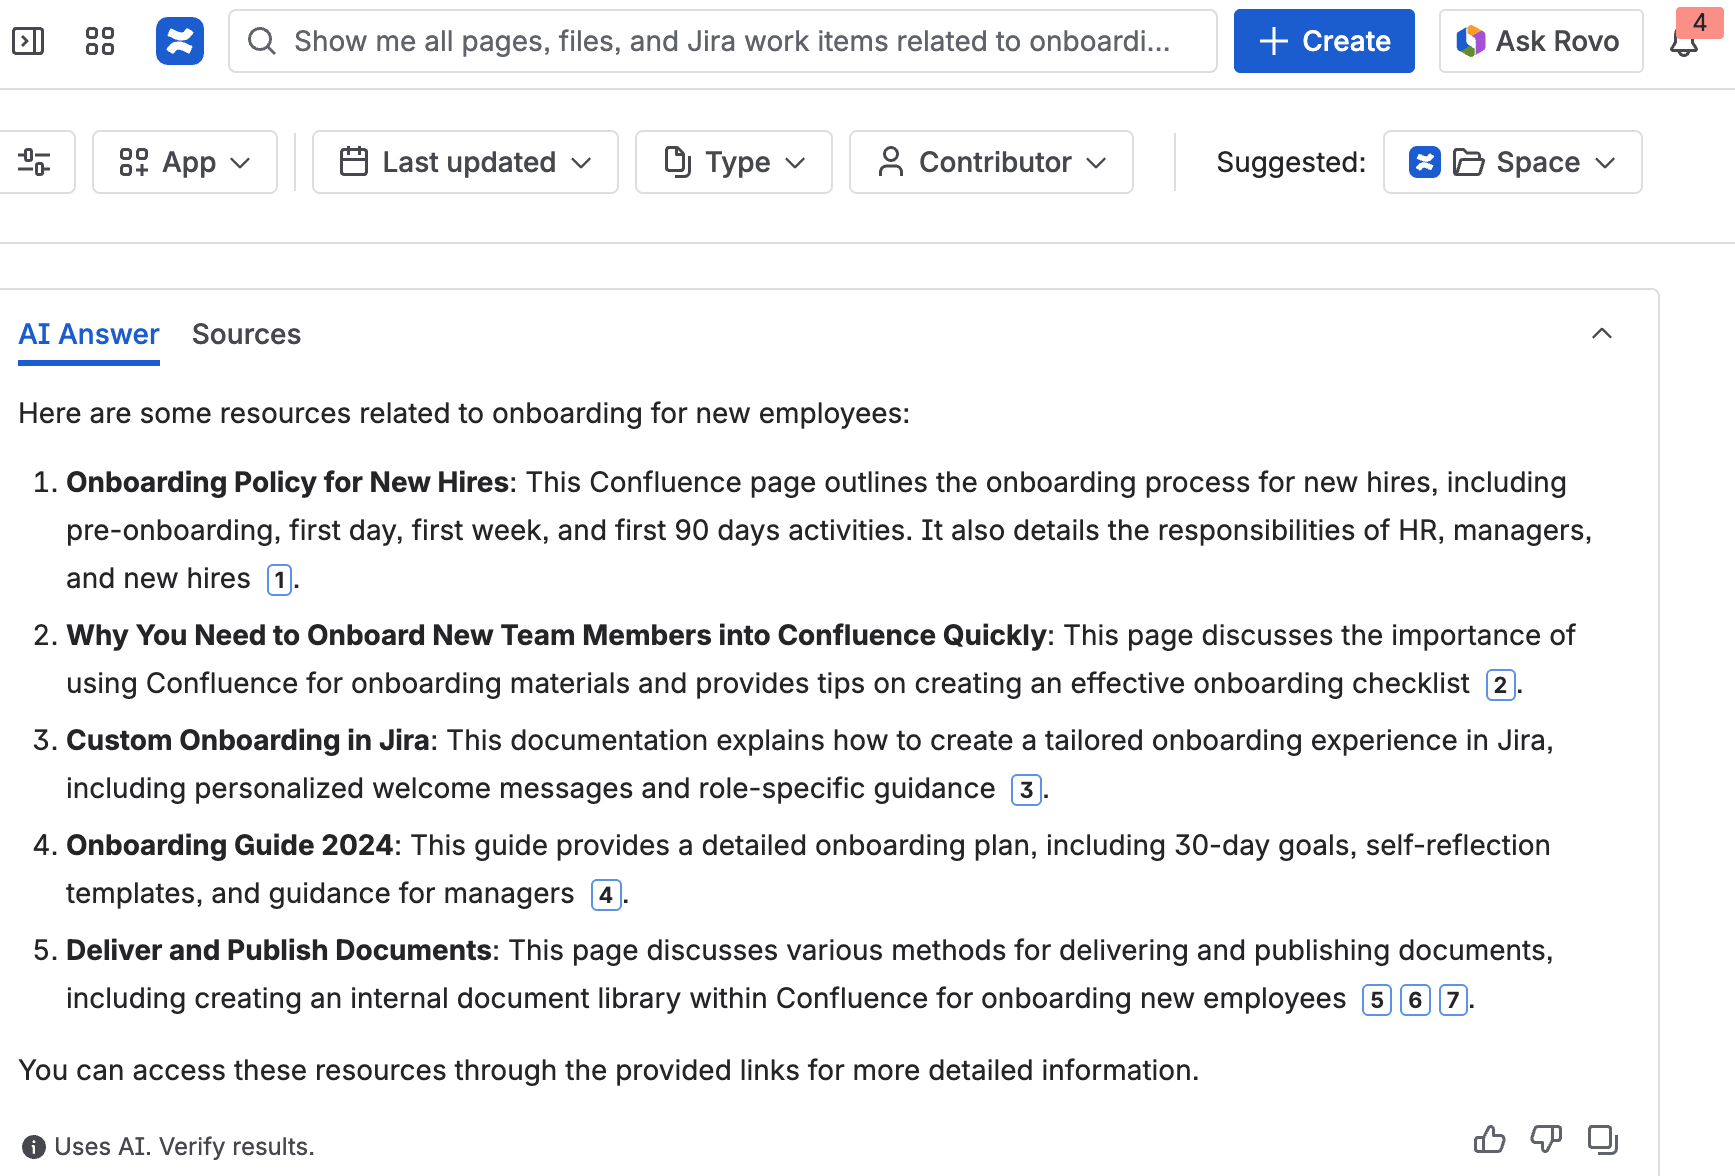The image size is (1735, 1176).
Task: Open the suggested Space filter dropdown
Action: pos(1512,162)
